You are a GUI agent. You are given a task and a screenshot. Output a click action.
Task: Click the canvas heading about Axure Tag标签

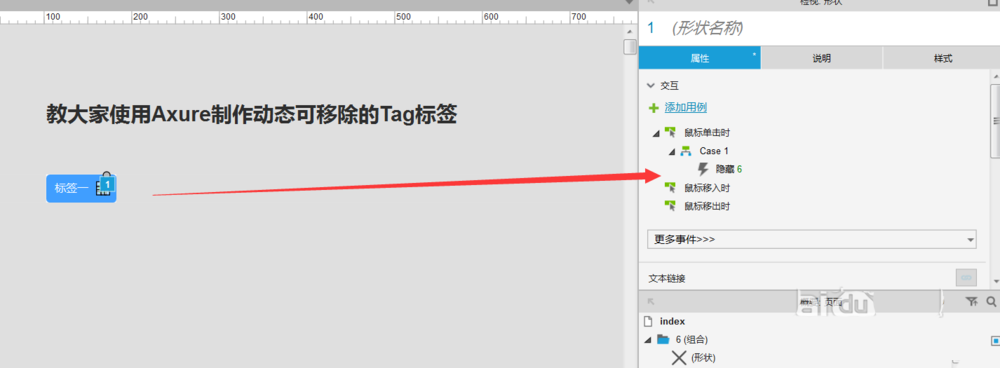(251, 115)
